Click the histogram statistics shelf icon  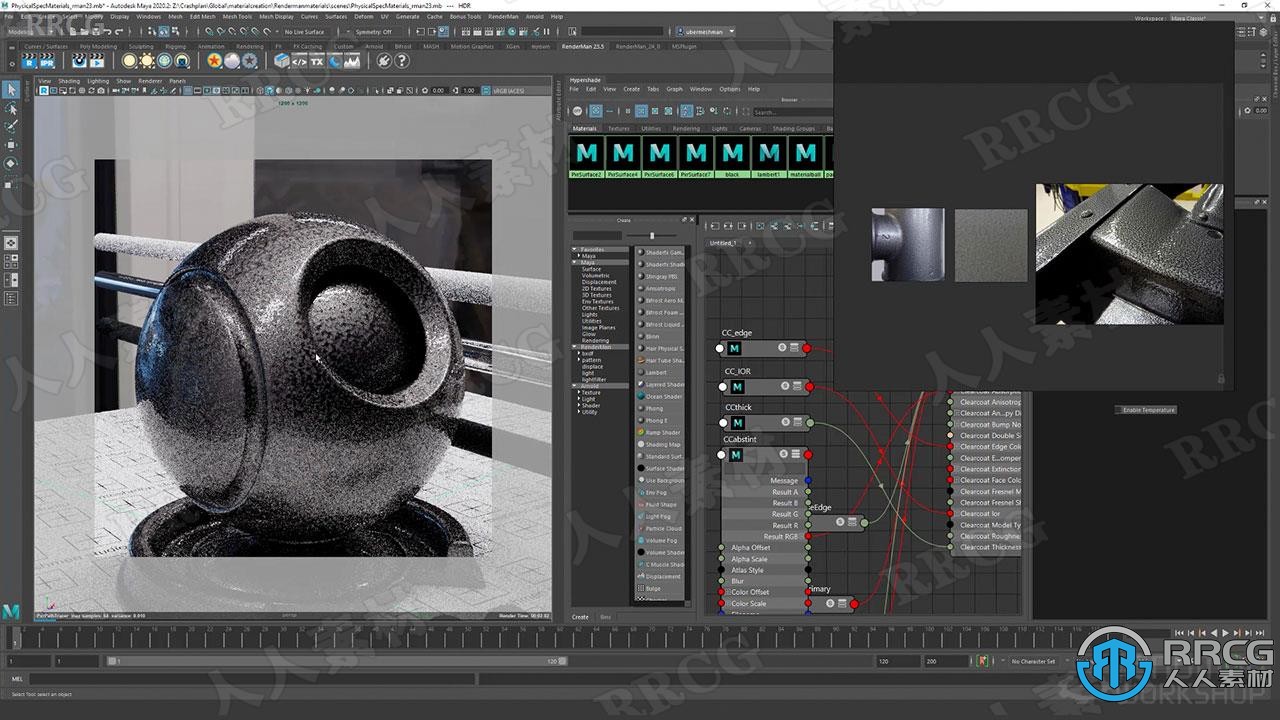(352, 61)
